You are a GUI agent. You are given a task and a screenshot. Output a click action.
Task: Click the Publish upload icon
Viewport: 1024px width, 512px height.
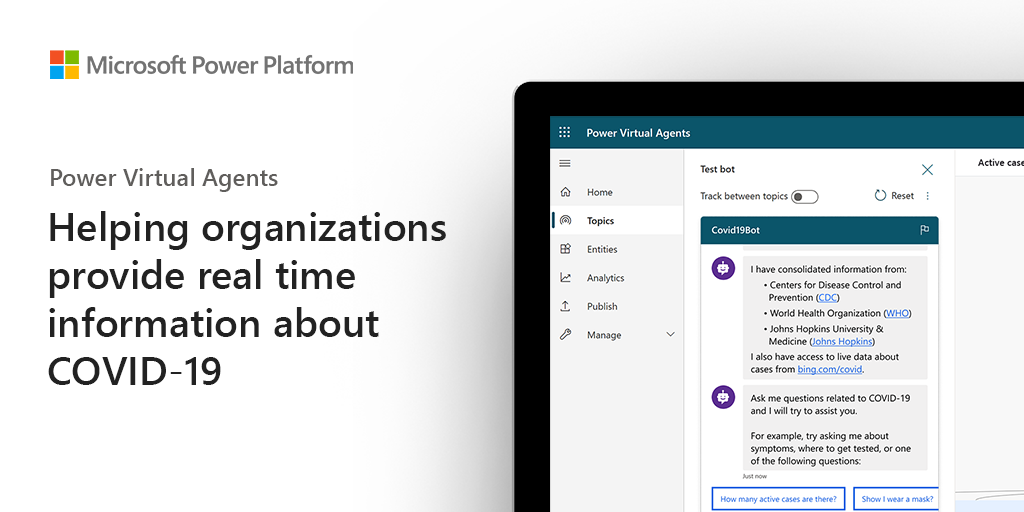(x=566, y=306)
